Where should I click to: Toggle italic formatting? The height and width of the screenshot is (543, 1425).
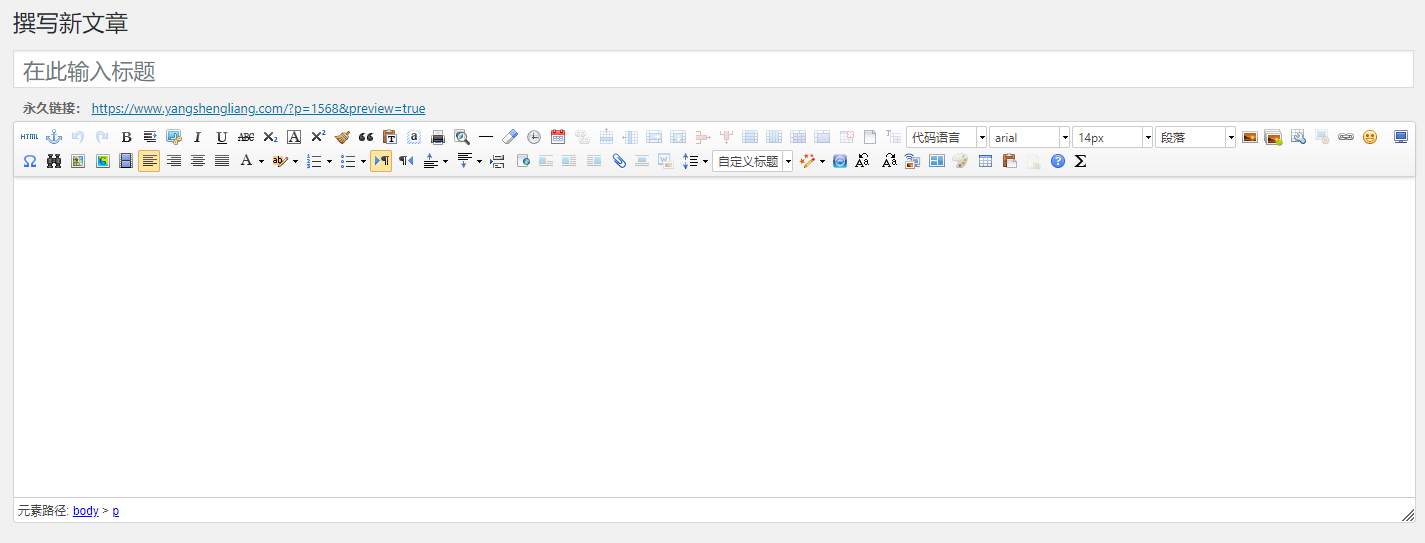tap(198, 137)
